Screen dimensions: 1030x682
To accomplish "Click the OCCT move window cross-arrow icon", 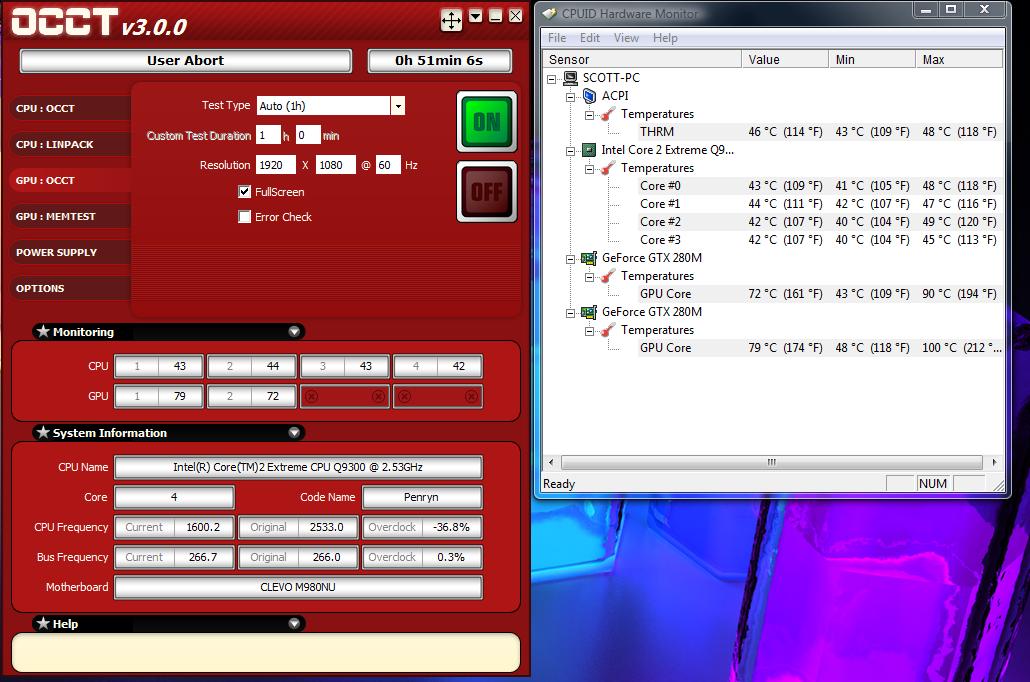I will [x=451, y=20].
